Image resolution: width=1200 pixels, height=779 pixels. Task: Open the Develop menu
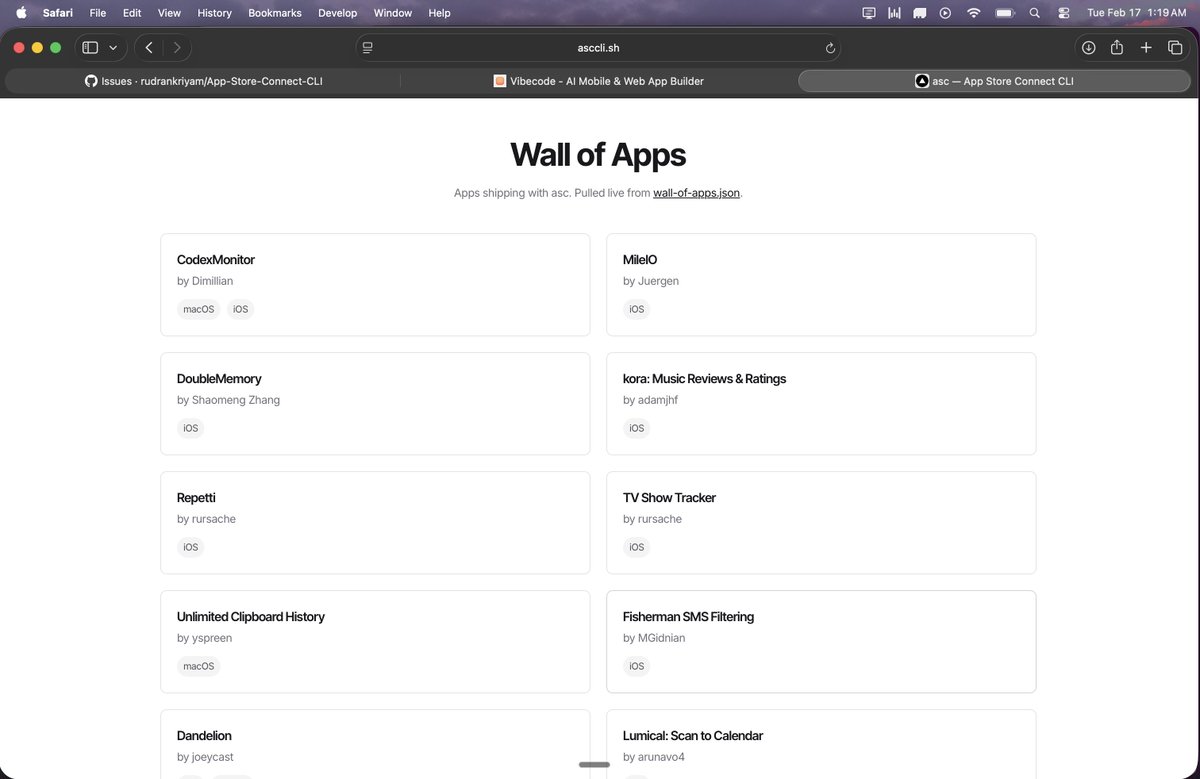coord(337,13)
